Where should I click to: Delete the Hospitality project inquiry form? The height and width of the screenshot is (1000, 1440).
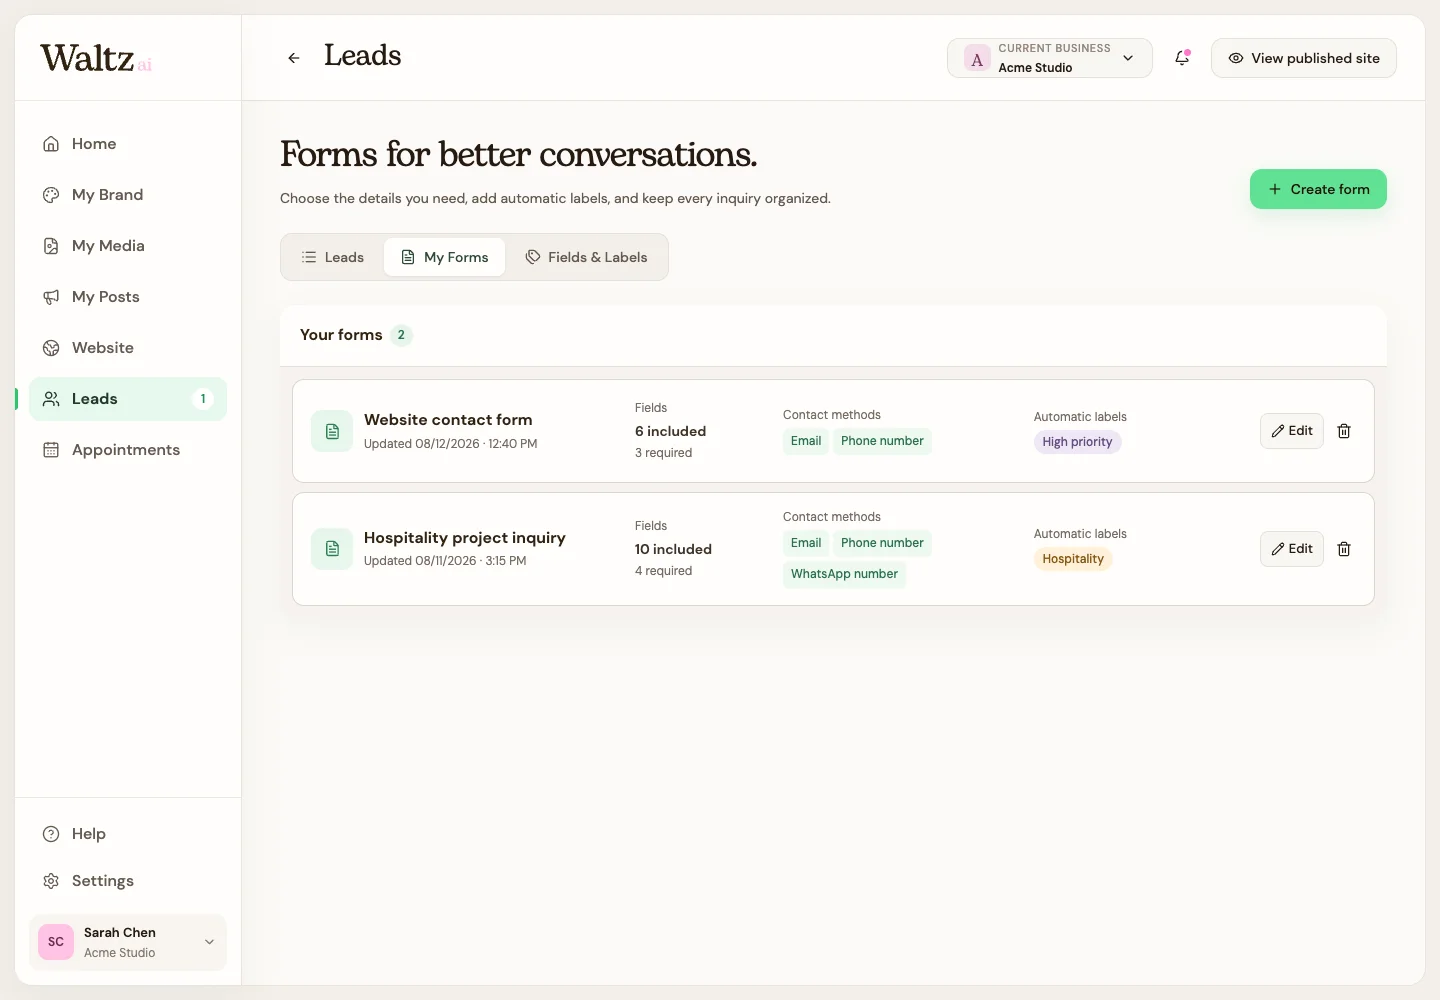point(1344,549)
